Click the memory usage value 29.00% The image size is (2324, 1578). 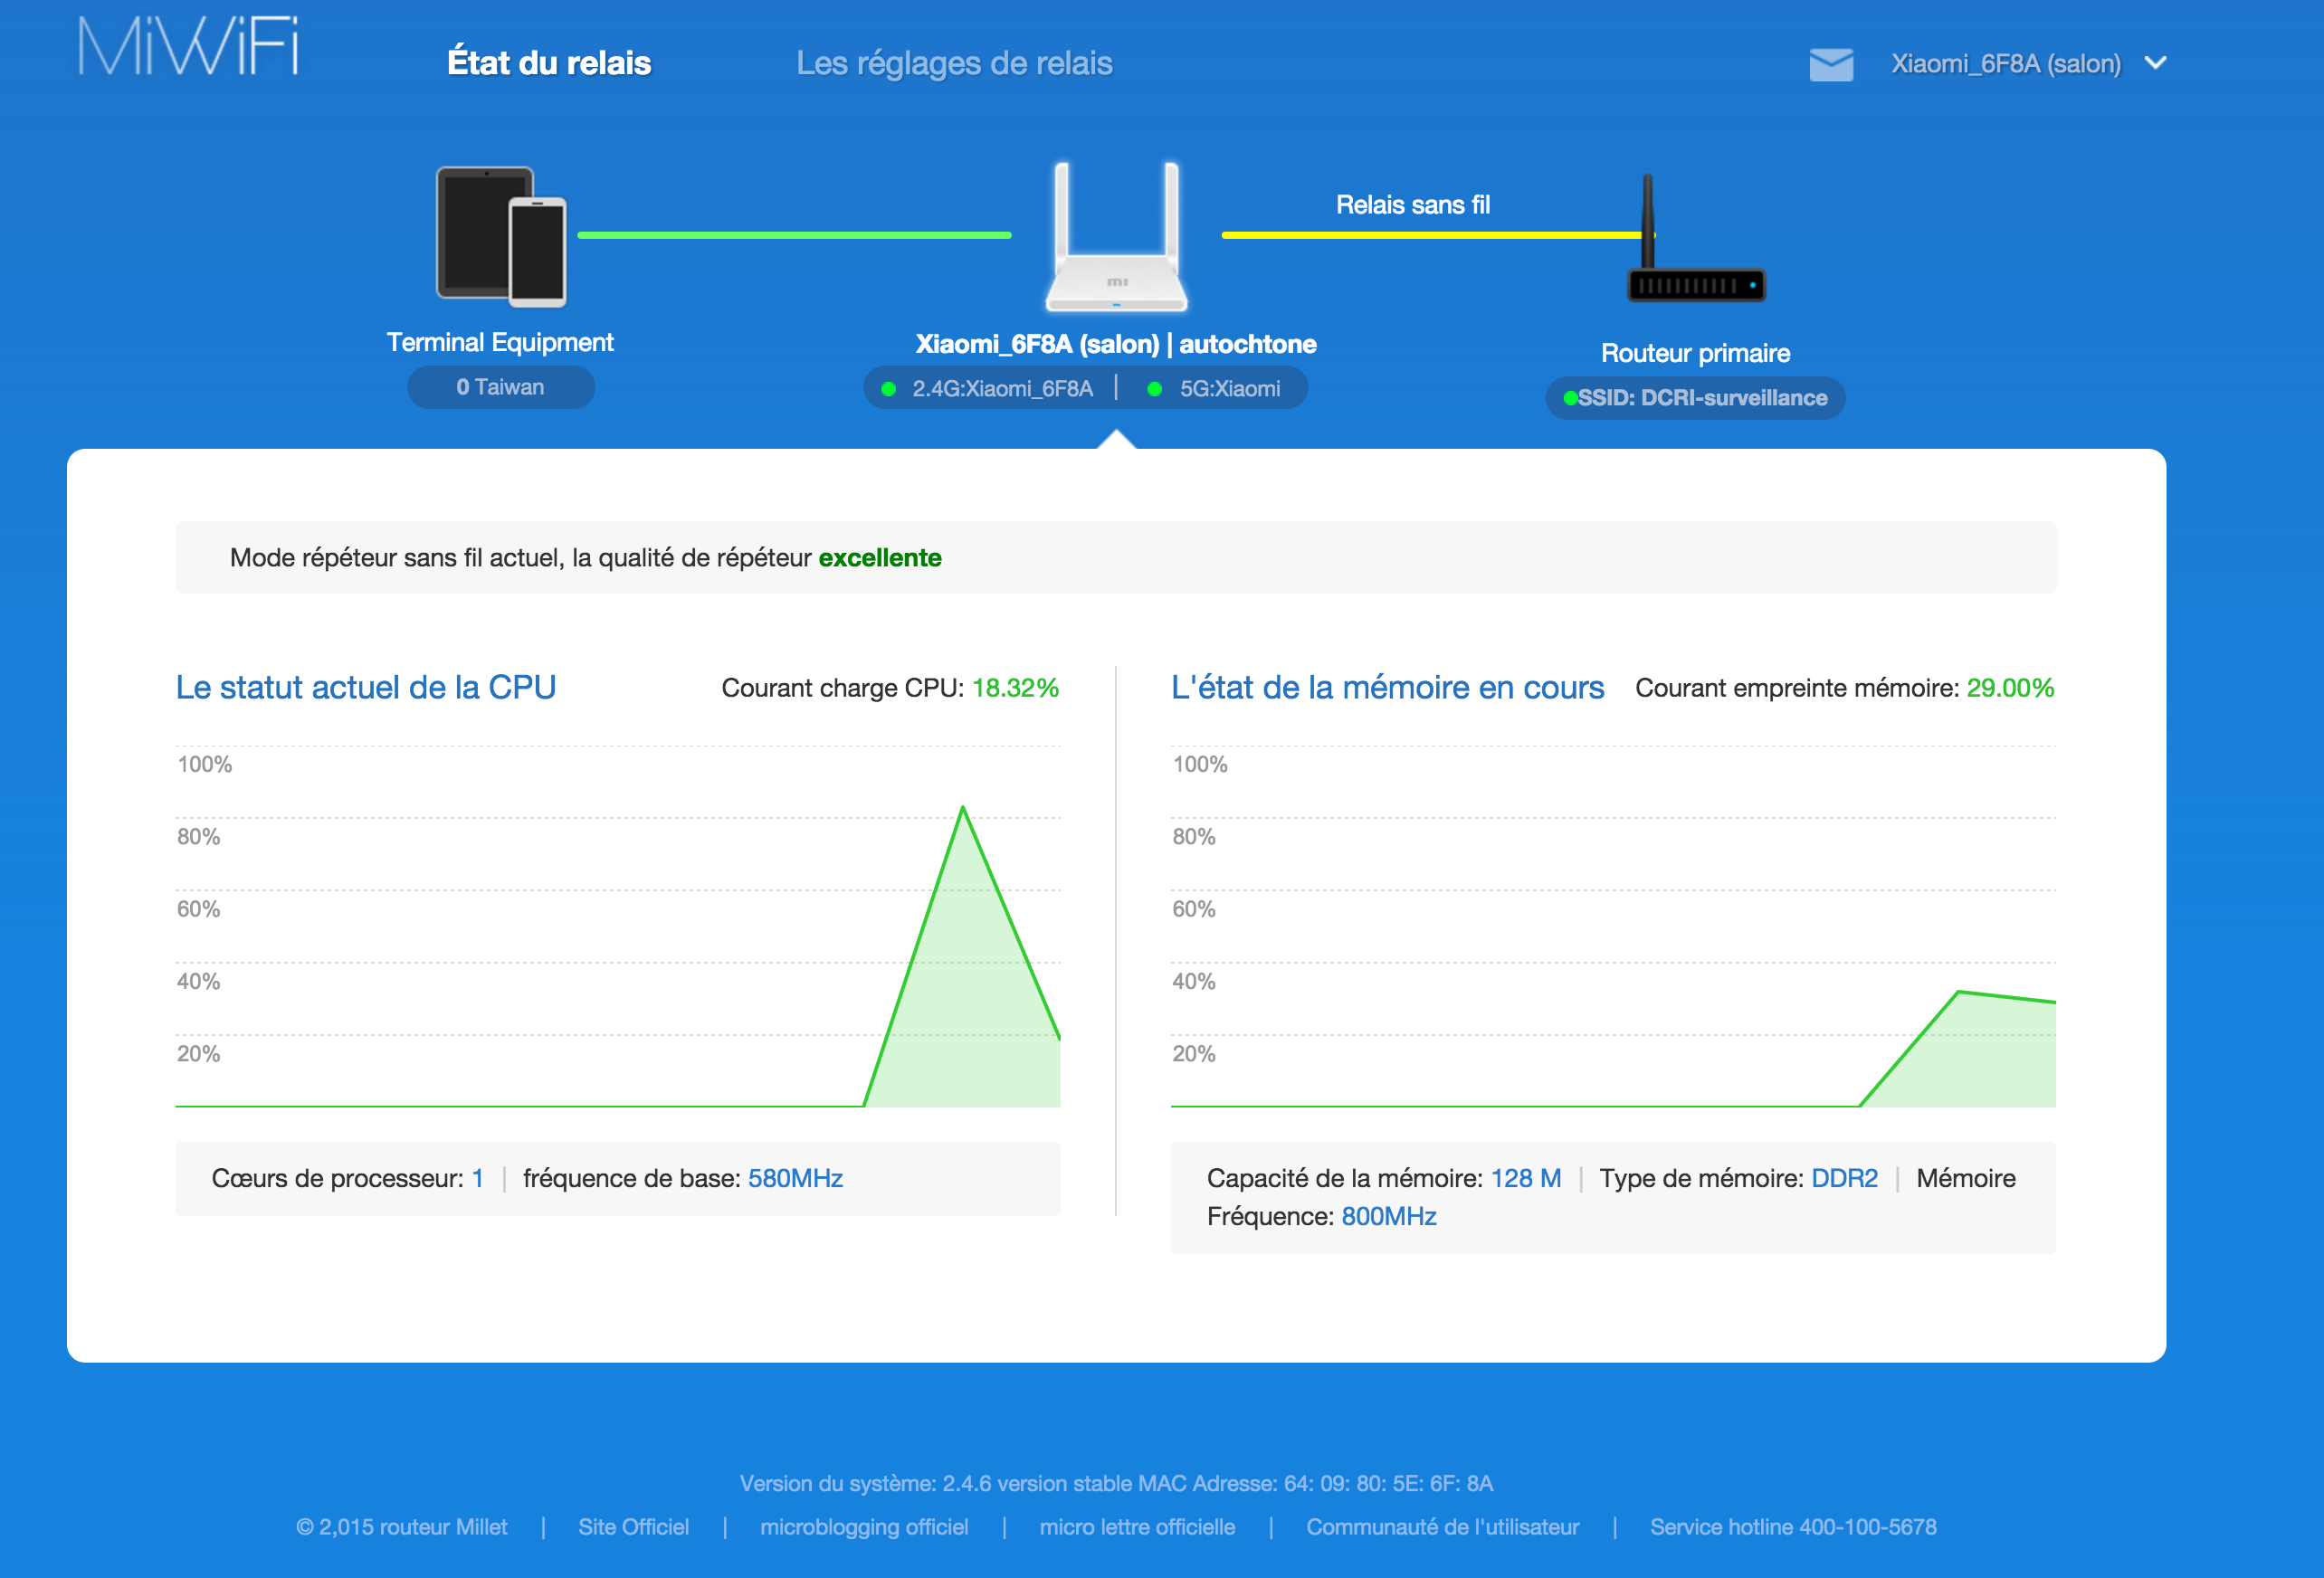click(2010, 688)
